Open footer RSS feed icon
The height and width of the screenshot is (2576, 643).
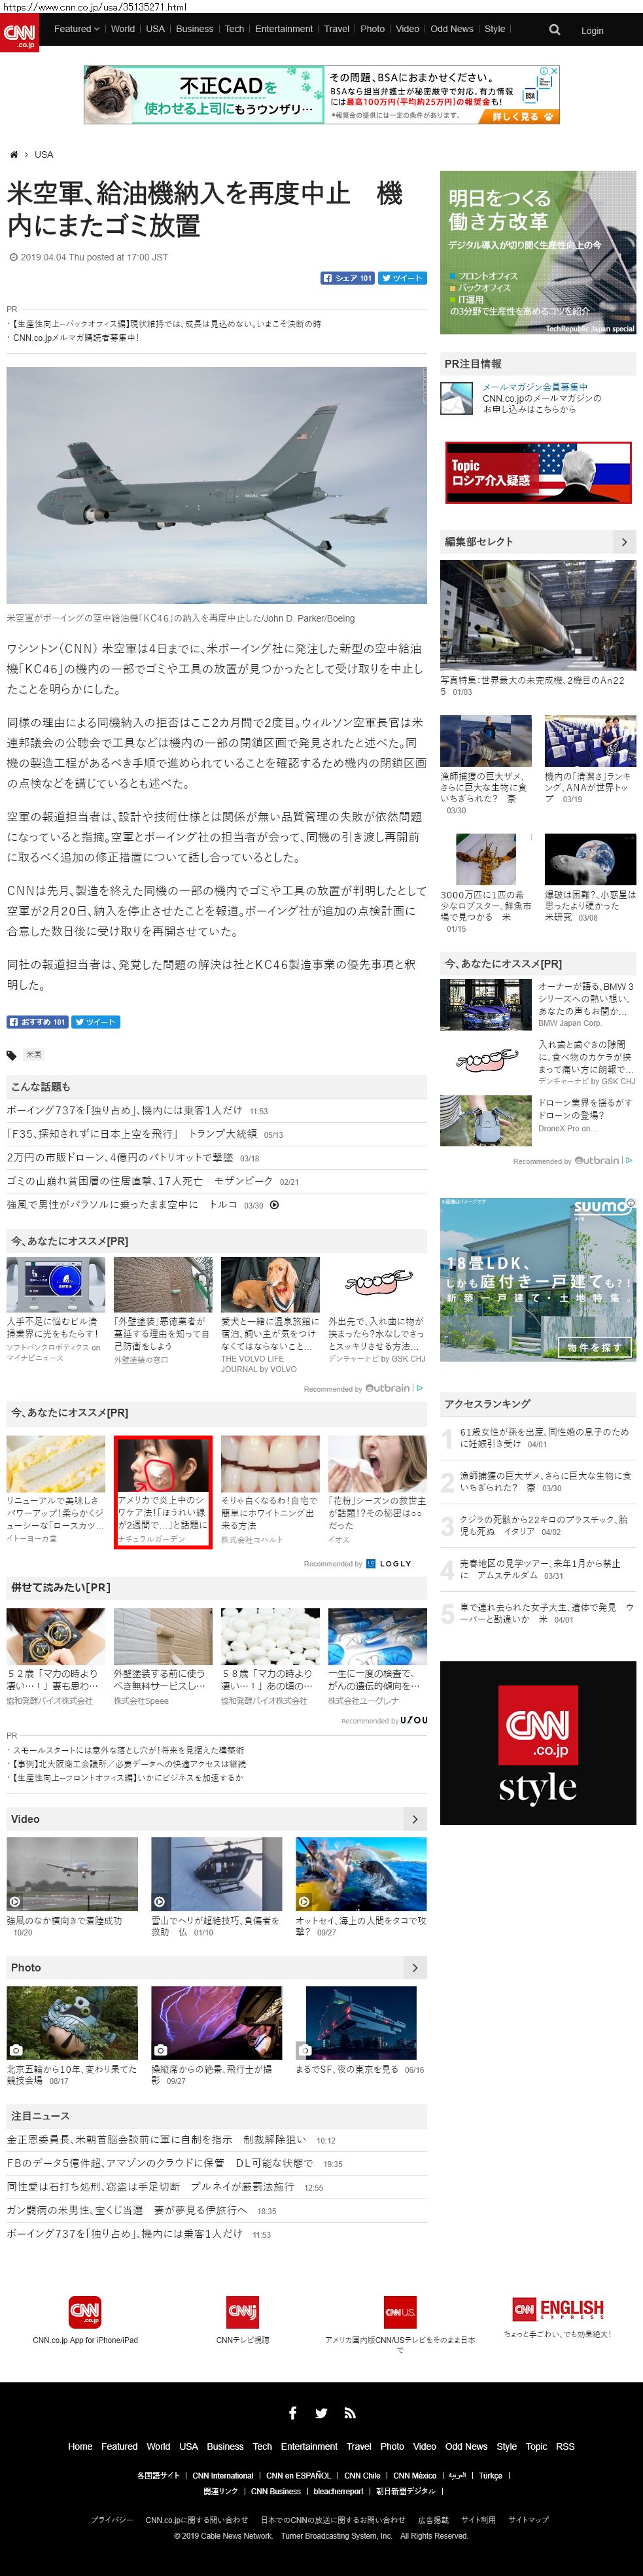click(350, 2413)
